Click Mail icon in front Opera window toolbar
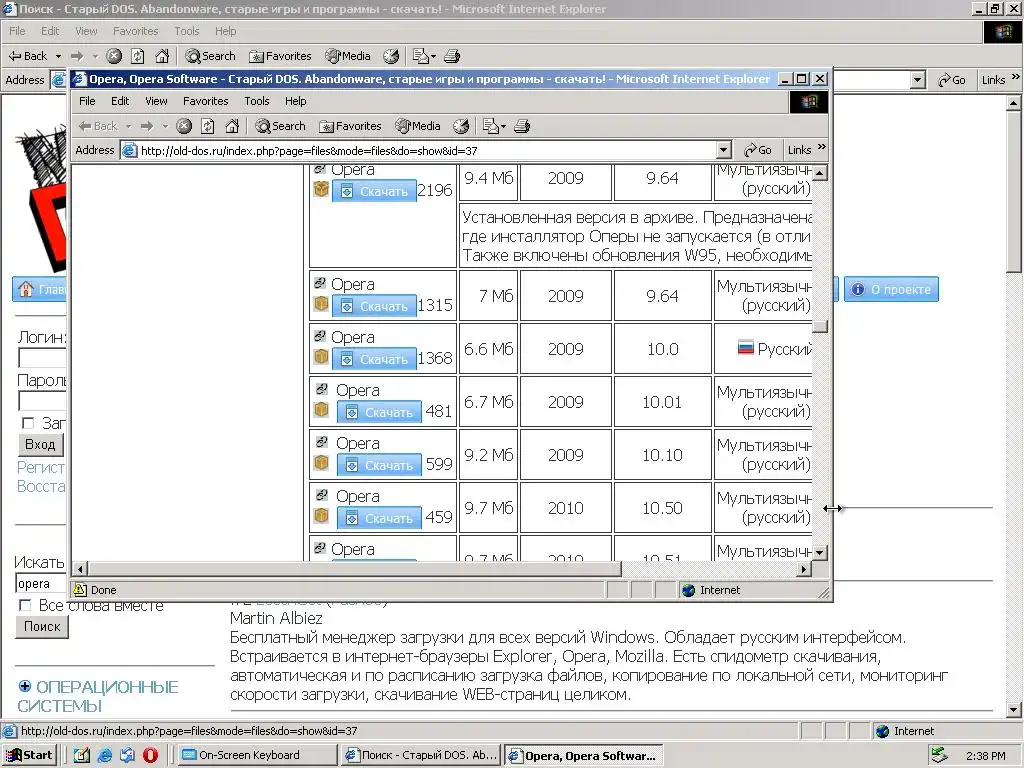1024x768 pixels. pyautogui.click(x=491, y=126)
